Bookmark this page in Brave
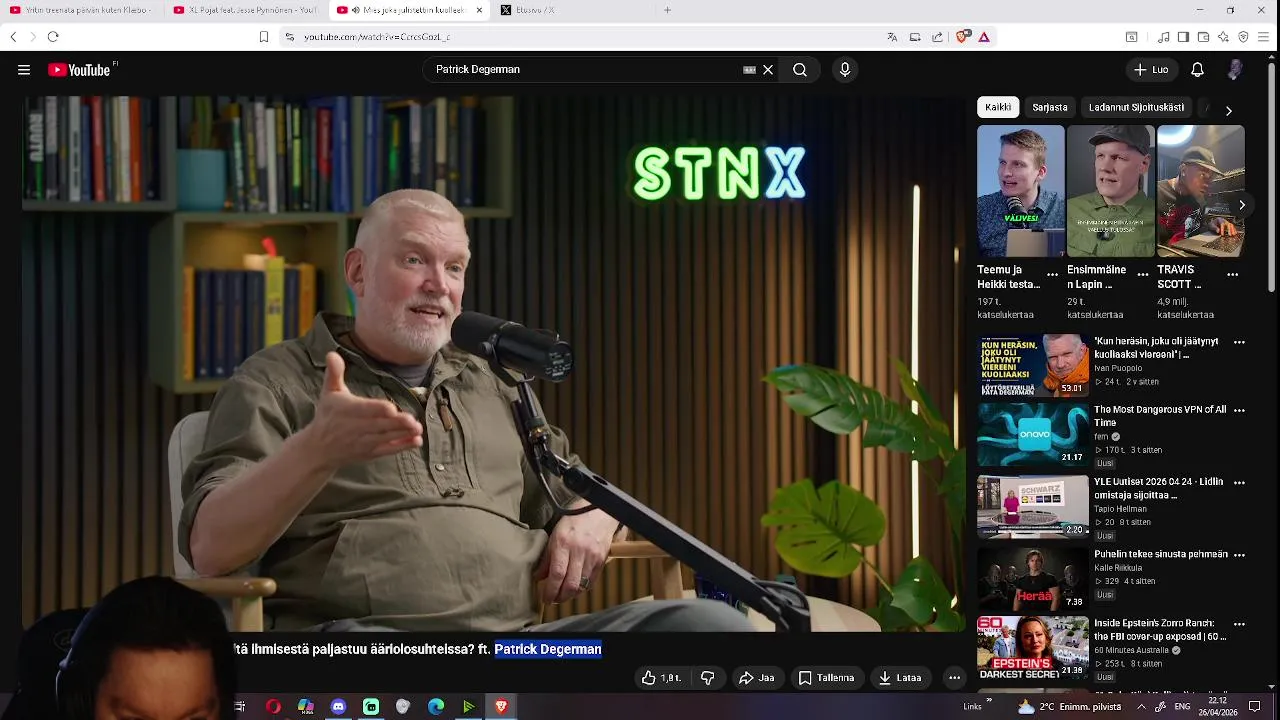1280x720 pixels. click(x=264, y=37)
